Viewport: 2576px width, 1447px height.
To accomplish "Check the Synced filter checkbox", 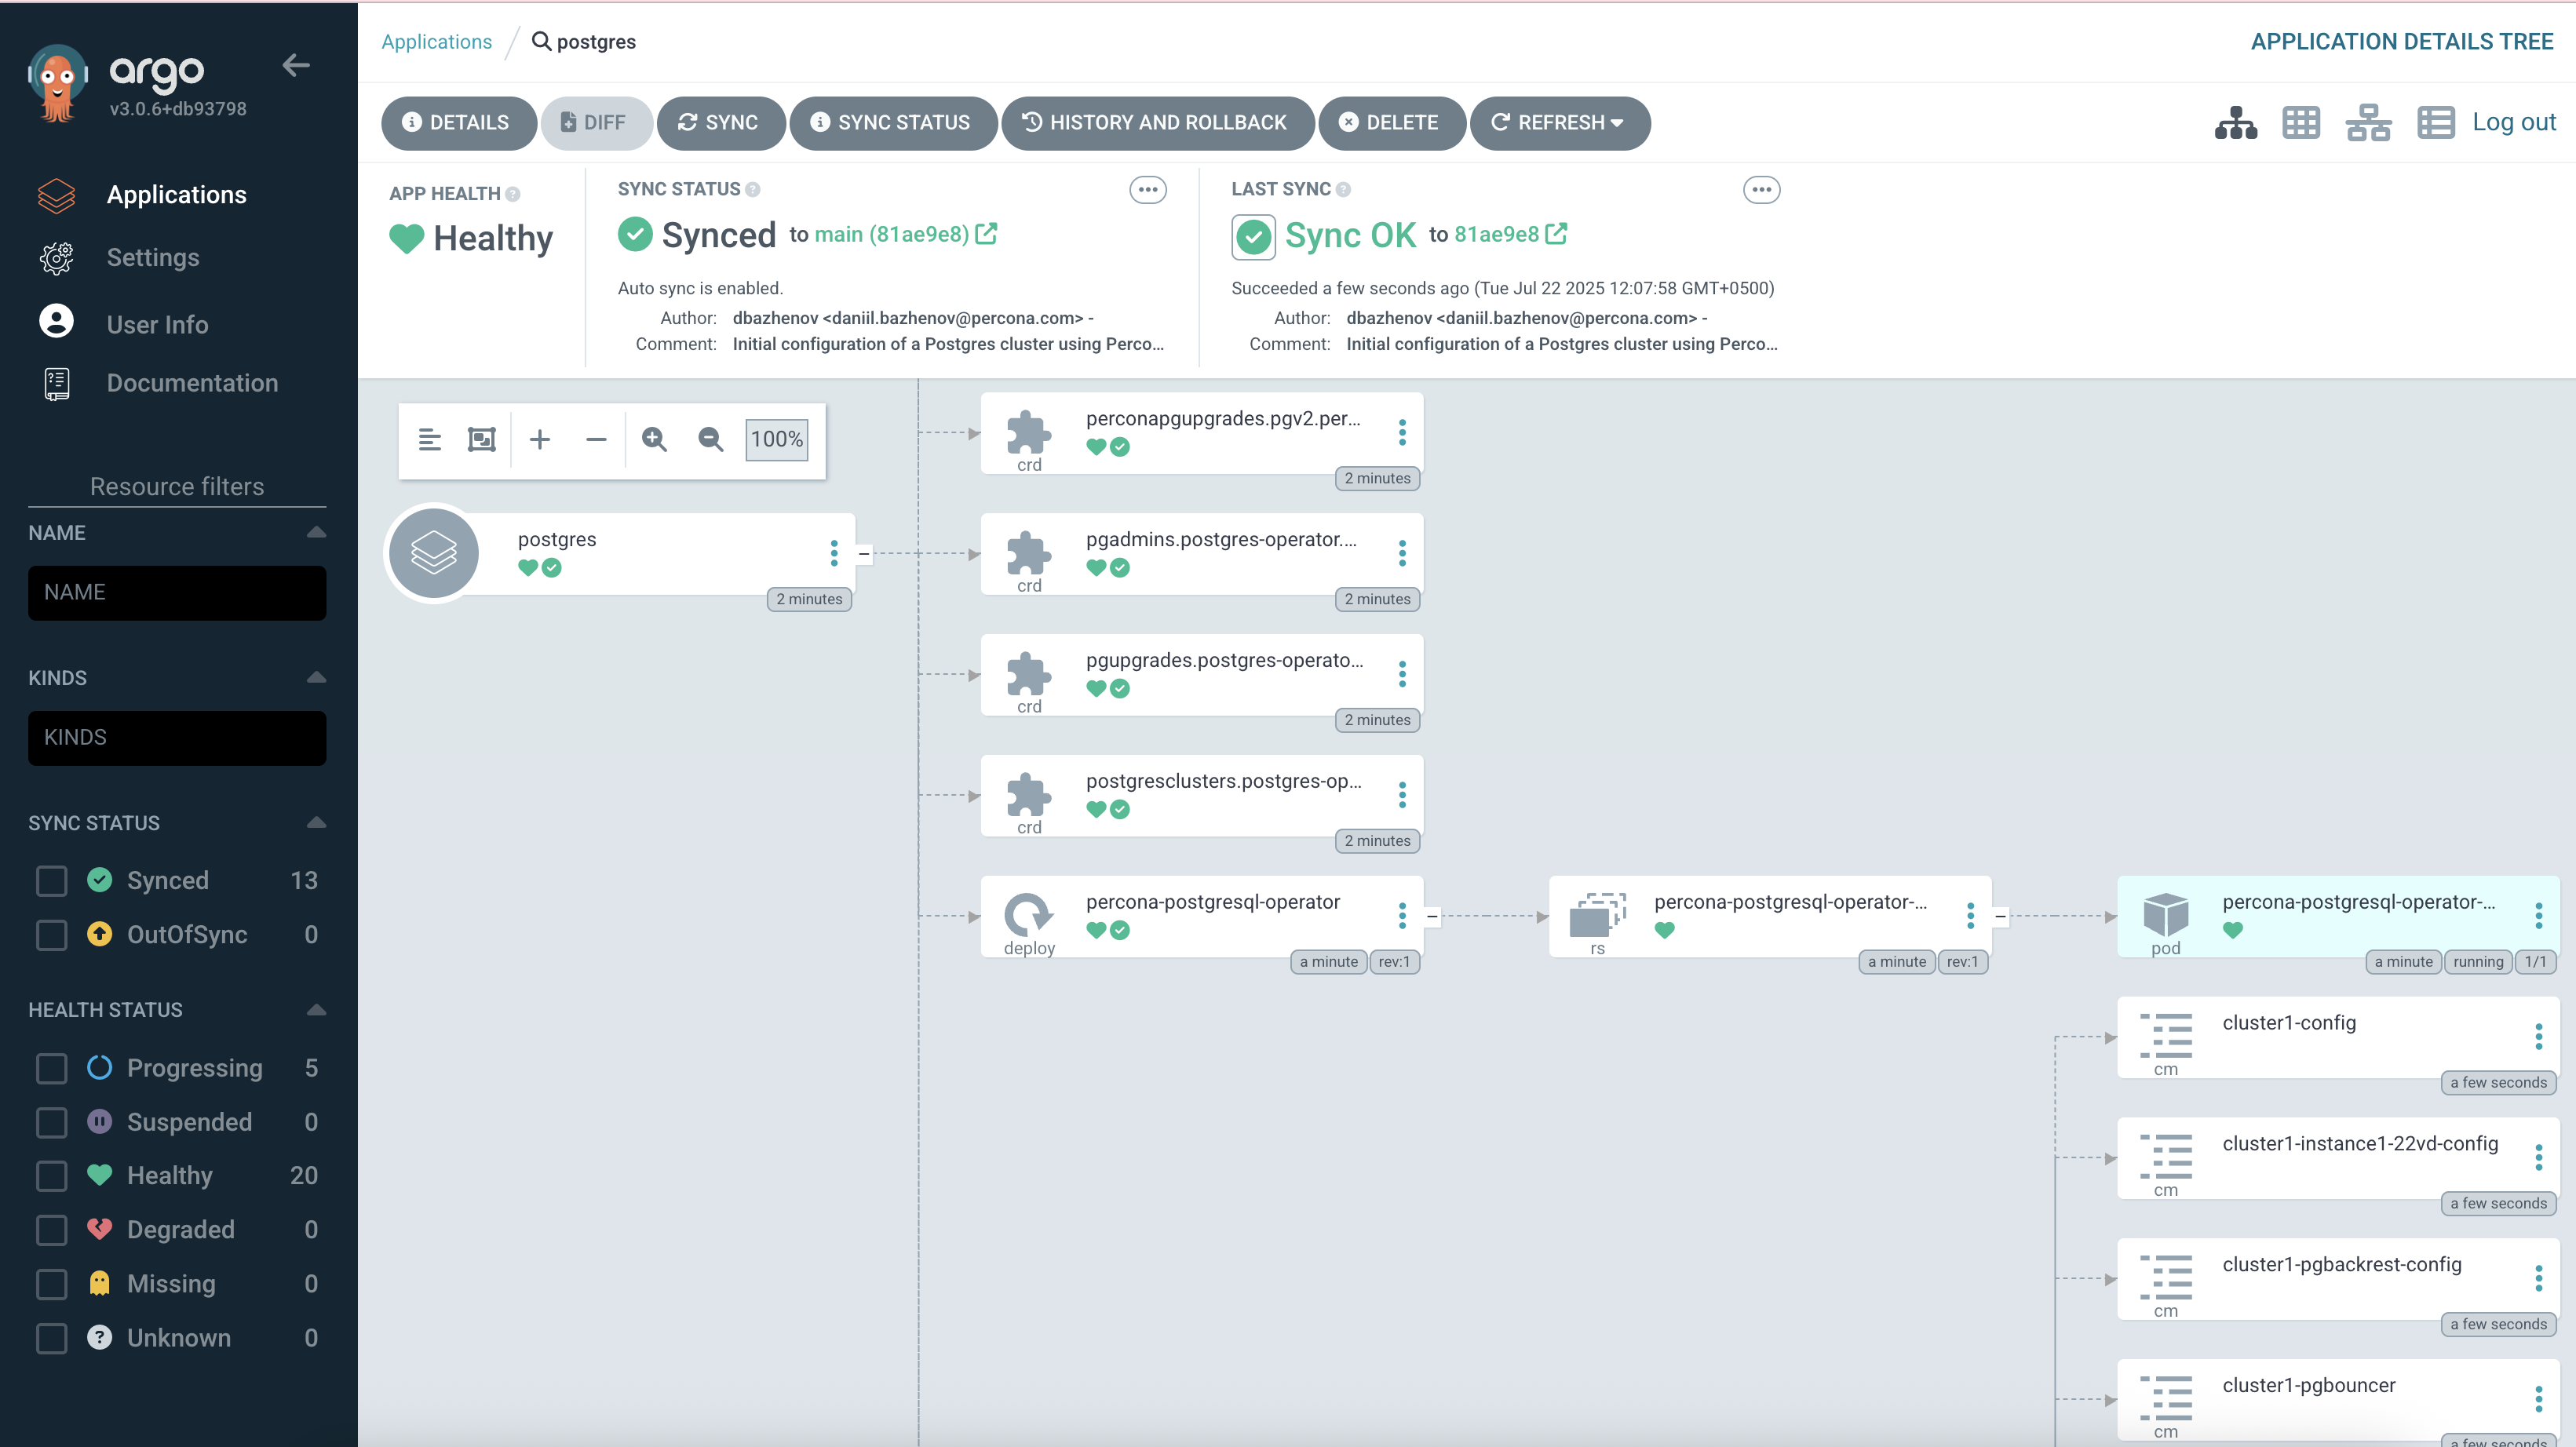I will click(x=51, y=881).
